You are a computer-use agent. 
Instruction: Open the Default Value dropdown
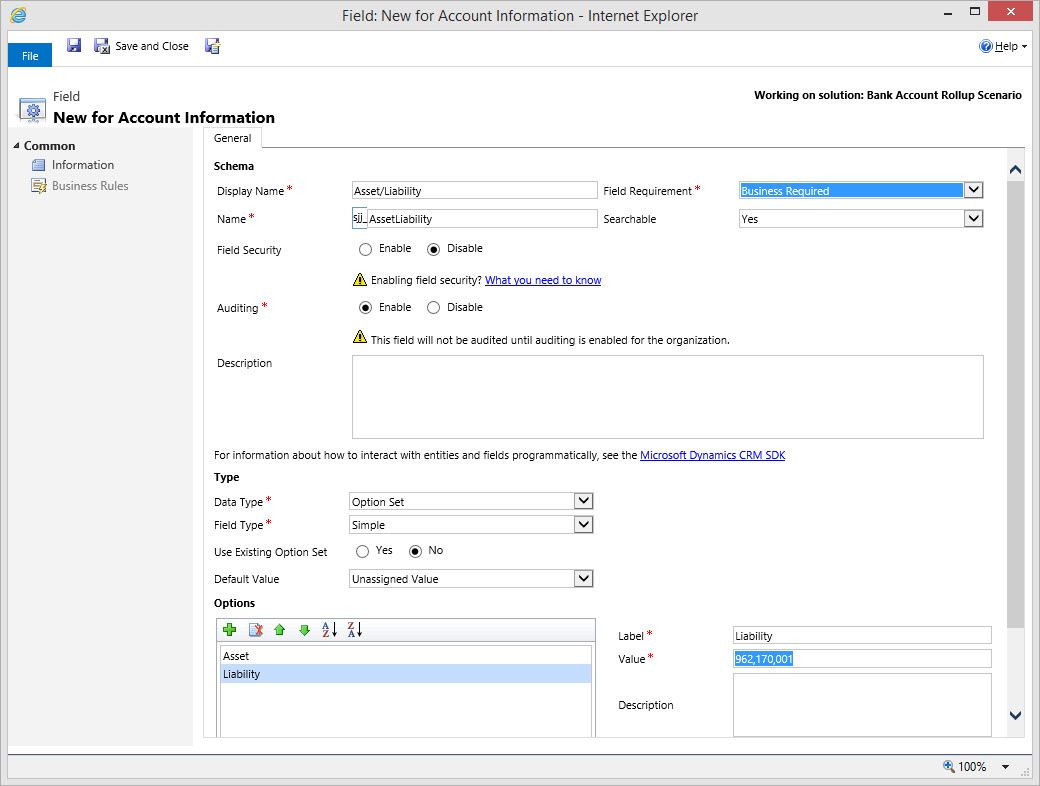(x=584, y=578)
